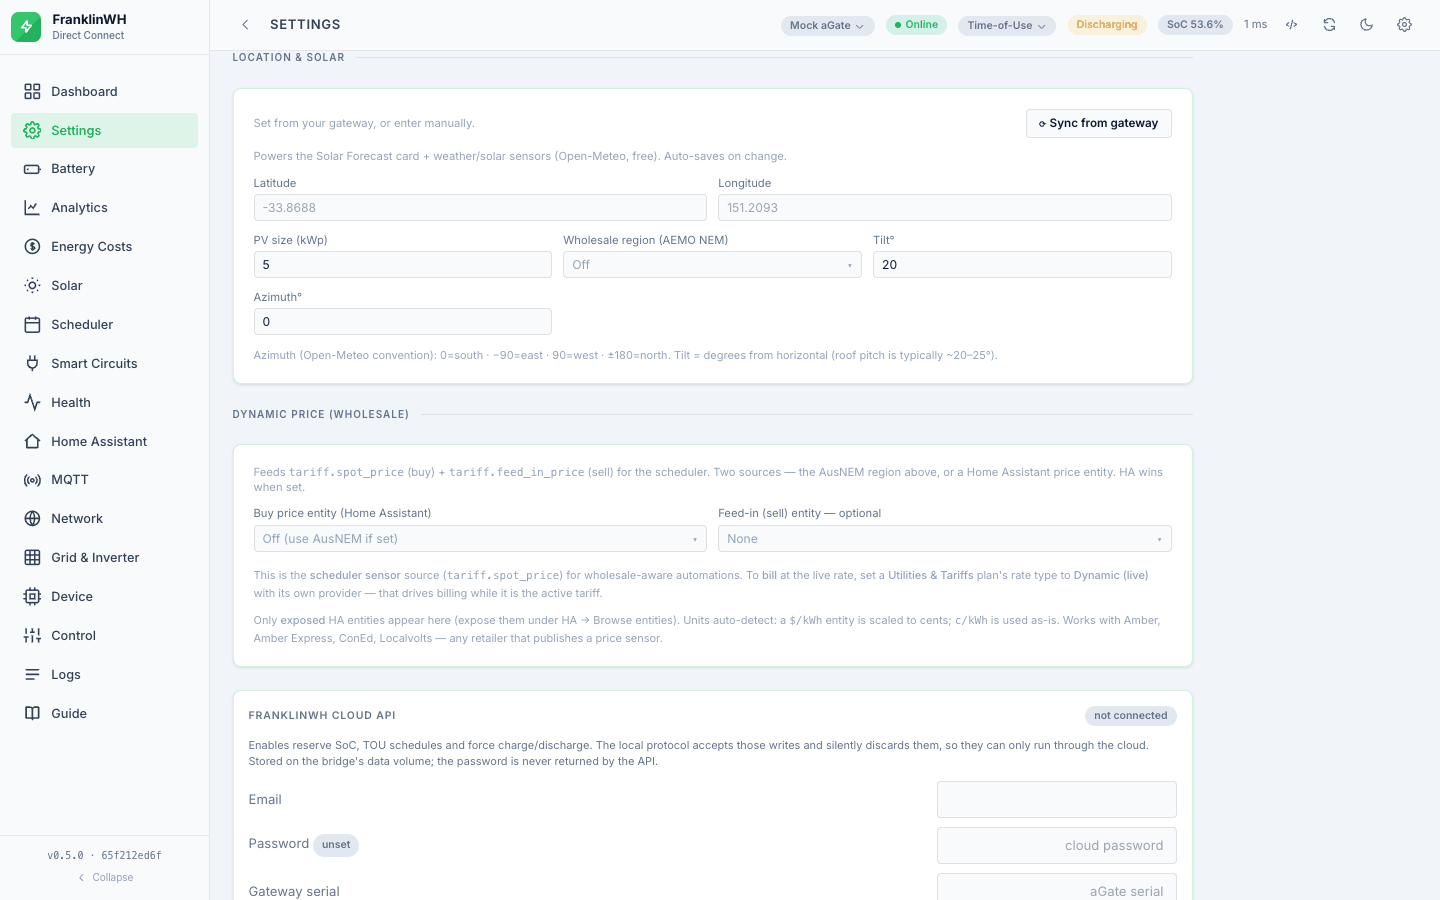Click the refresh icon in the header
The image size is (1440, 900).
point(1329,25)
